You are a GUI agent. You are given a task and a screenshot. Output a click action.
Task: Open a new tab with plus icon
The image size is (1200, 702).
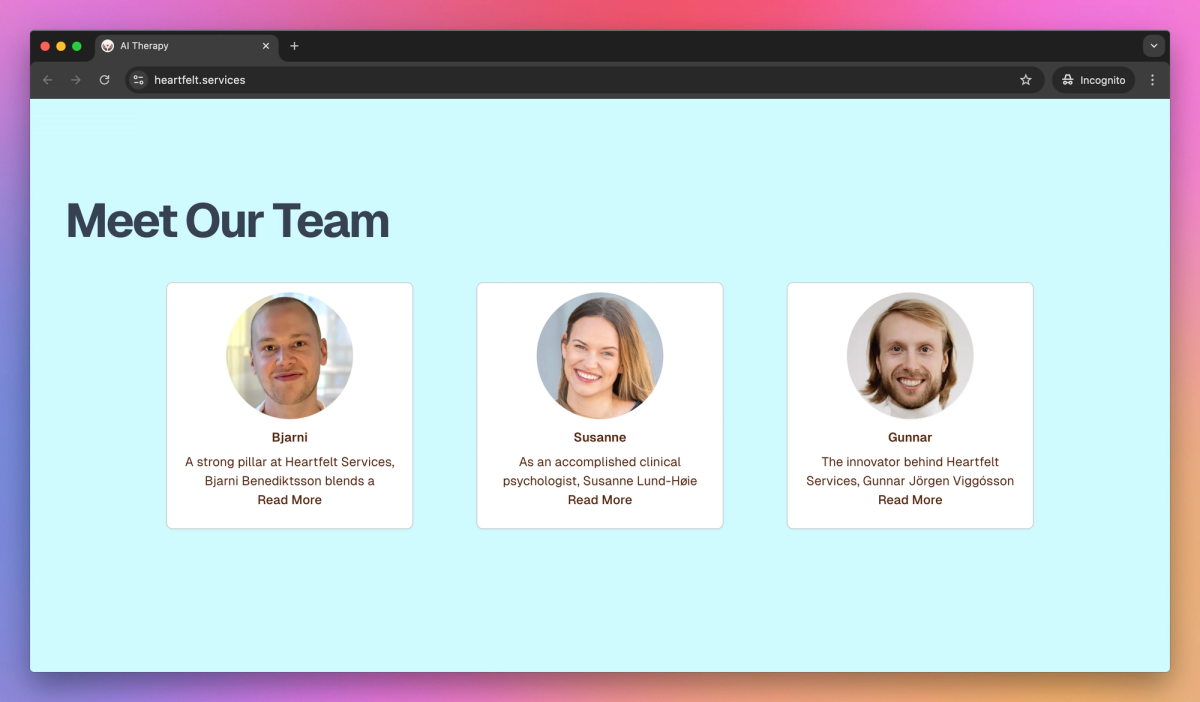[294, 46]
